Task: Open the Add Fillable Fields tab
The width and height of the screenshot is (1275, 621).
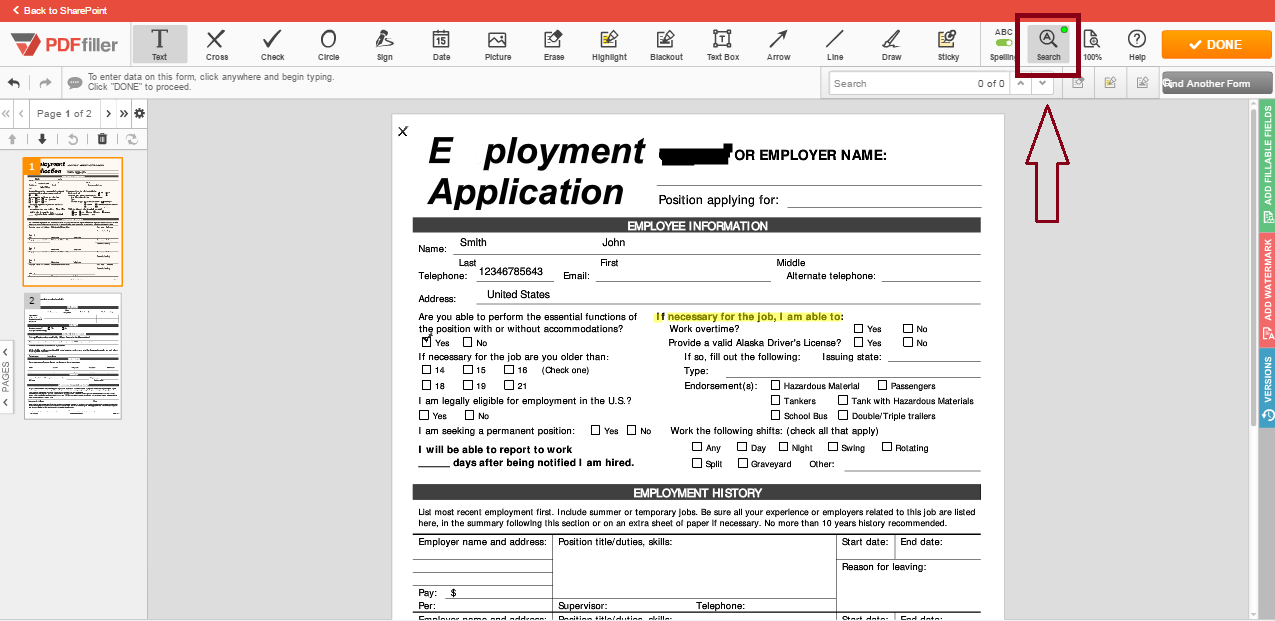Action: tap(1268, 163)
